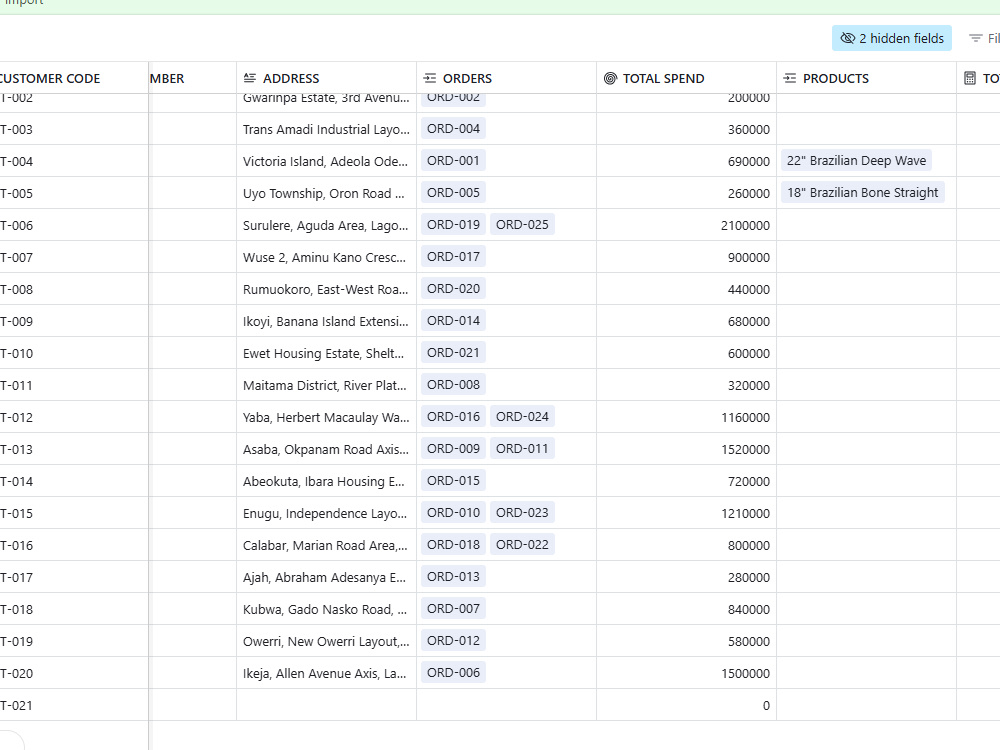Image resolution: width=1000 pixels, height=750 pixels.
Task: Open linked record ORD-008
Action: [453, 385]
